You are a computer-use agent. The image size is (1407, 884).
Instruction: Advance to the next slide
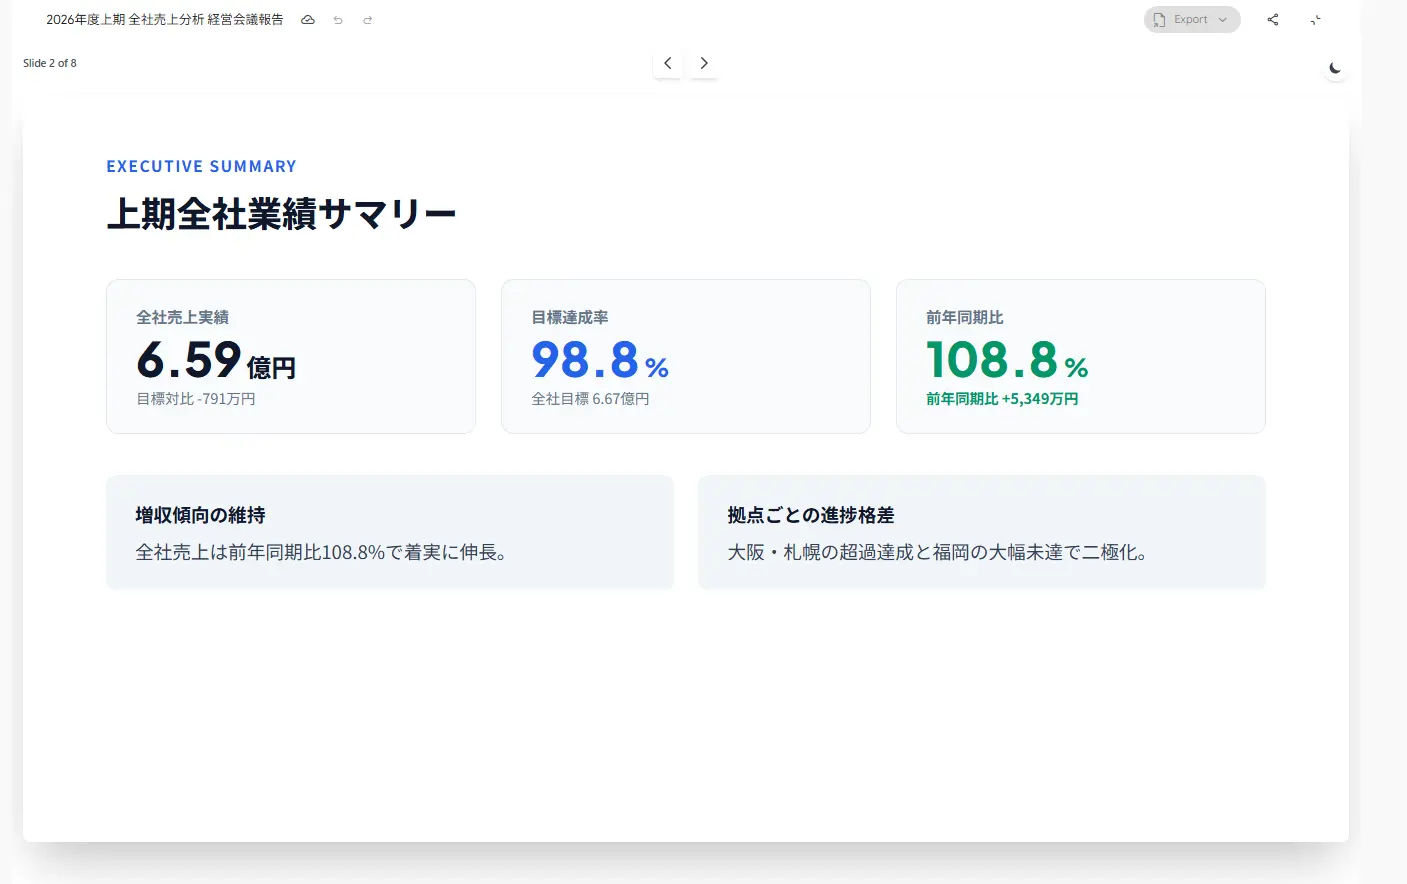pos(704,63)
